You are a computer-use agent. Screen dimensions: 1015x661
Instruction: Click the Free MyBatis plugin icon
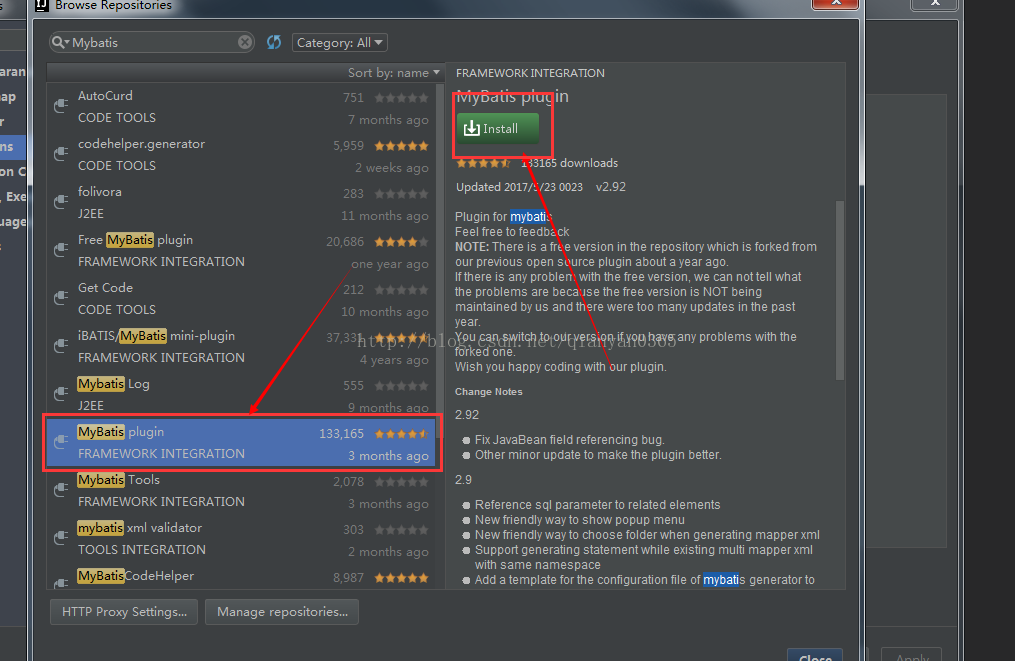[x=61, y=249]
